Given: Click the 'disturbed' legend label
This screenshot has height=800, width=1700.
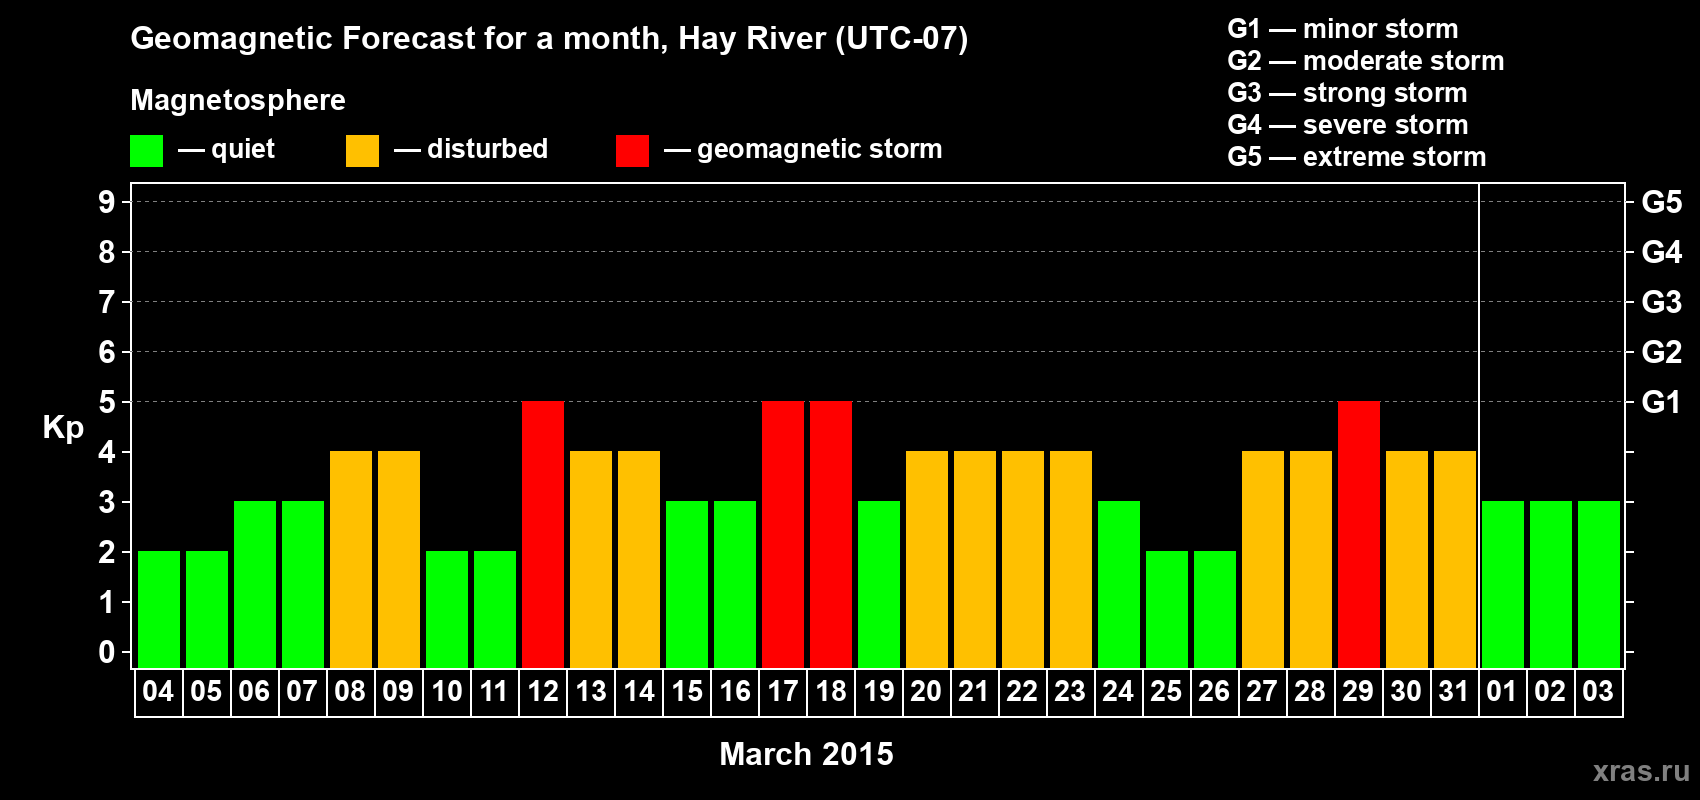Looking at the screenshot, I should 488,149.
